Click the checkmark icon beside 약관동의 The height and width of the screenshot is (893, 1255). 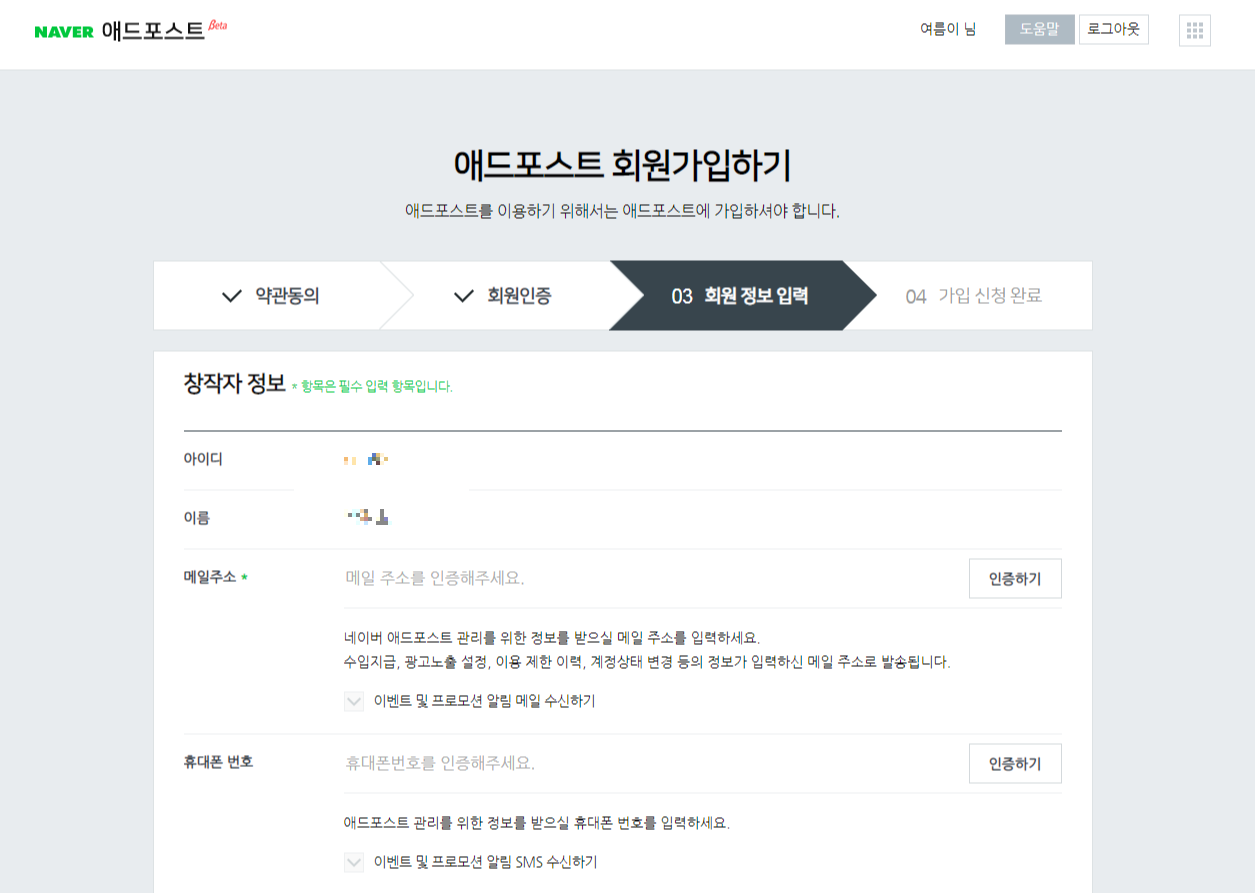232,296
